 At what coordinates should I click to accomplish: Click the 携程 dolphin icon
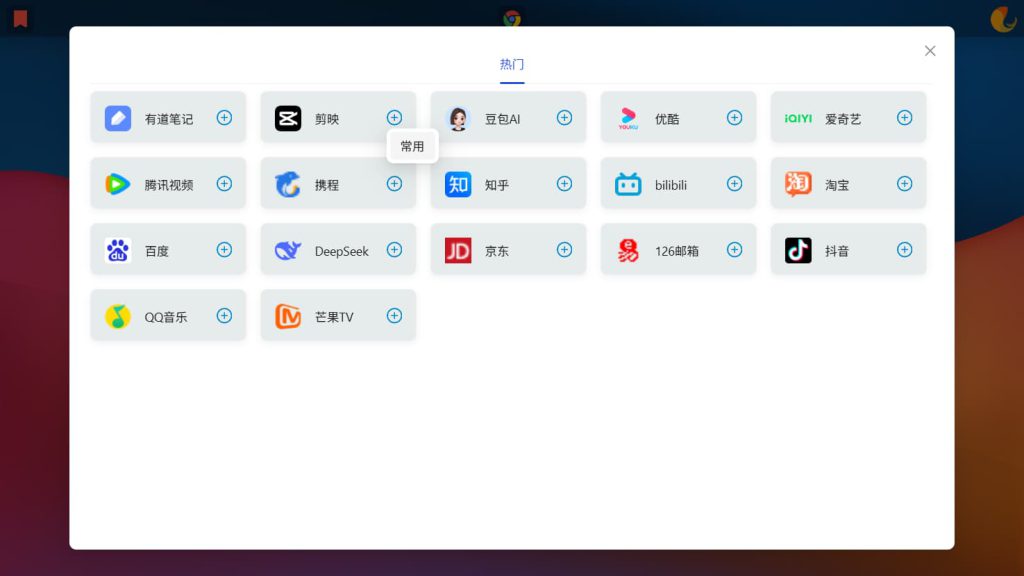tap(288, 183)
